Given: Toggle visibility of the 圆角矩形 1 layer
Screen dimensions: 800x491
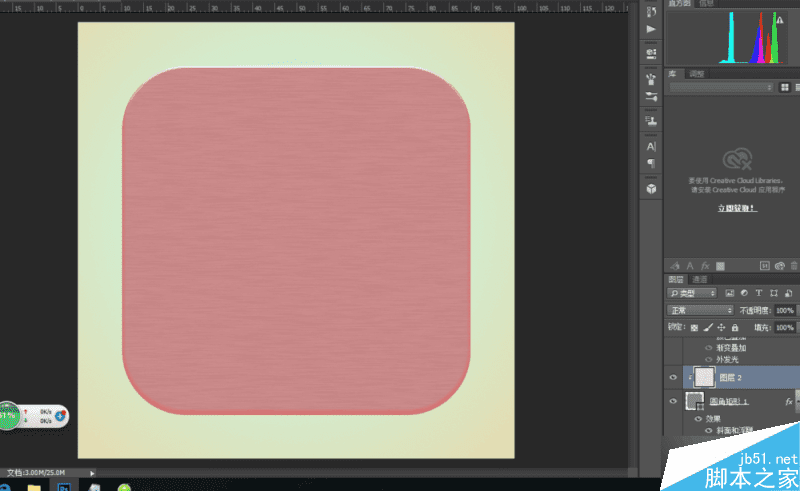Looking at the screenshot, I should 673,401.
